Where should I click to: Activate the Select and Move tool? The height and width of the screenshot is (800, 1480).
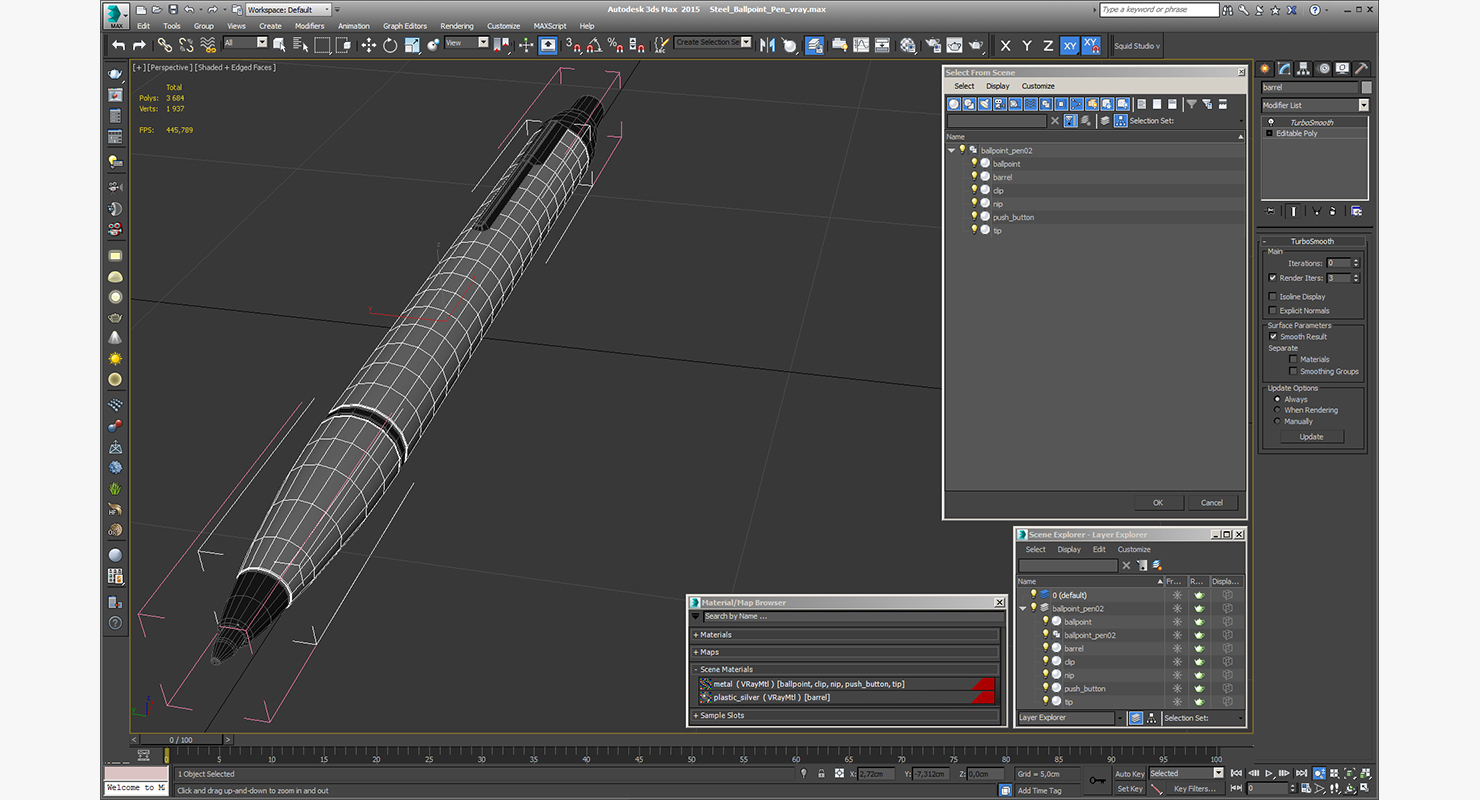(368, 45)
